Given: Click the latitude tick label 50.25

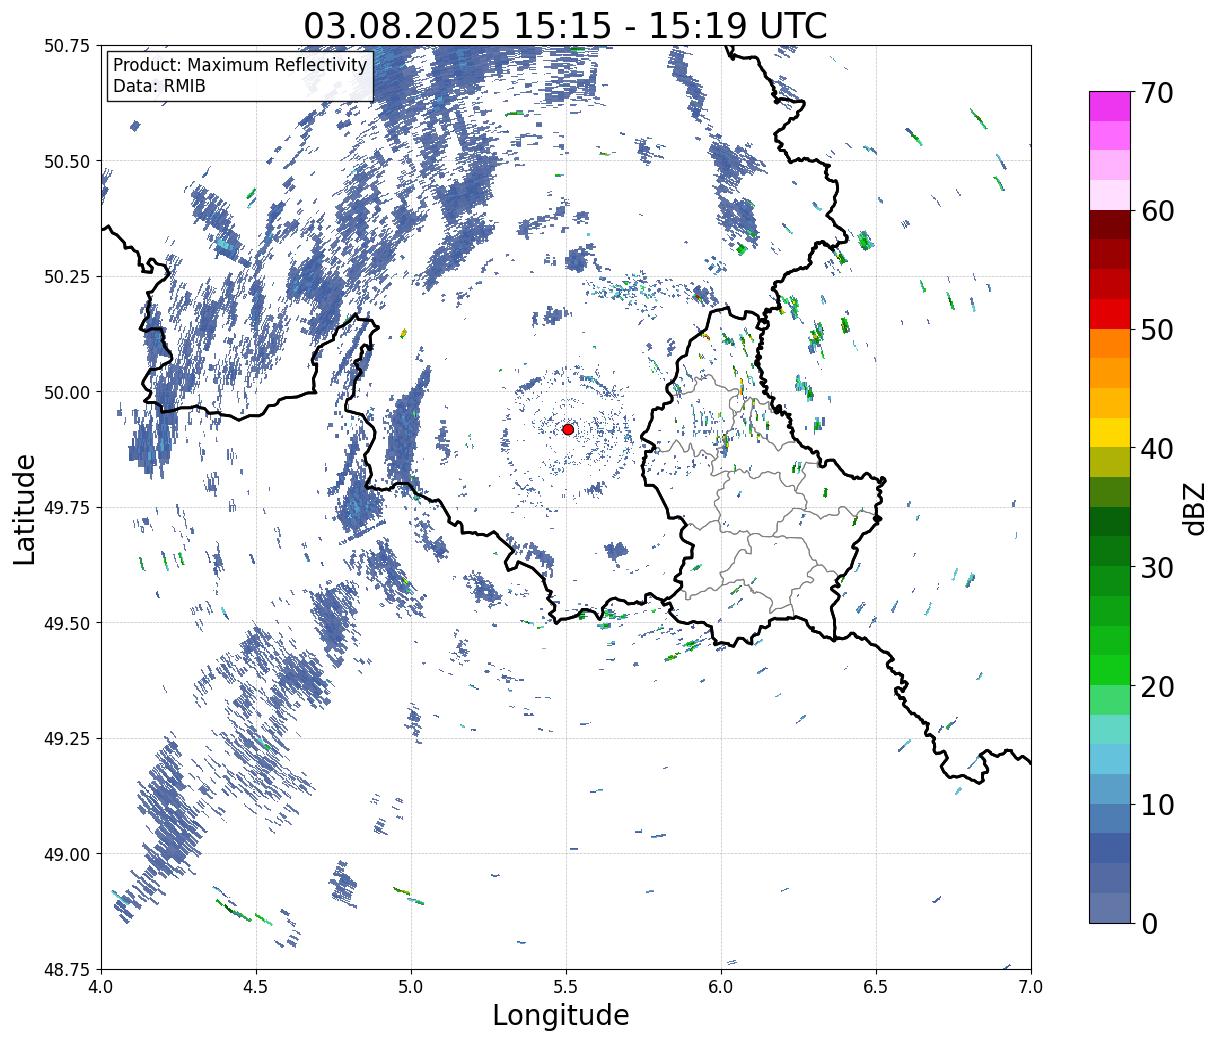Looking at the screenshot, I should (x=67, y=276).
